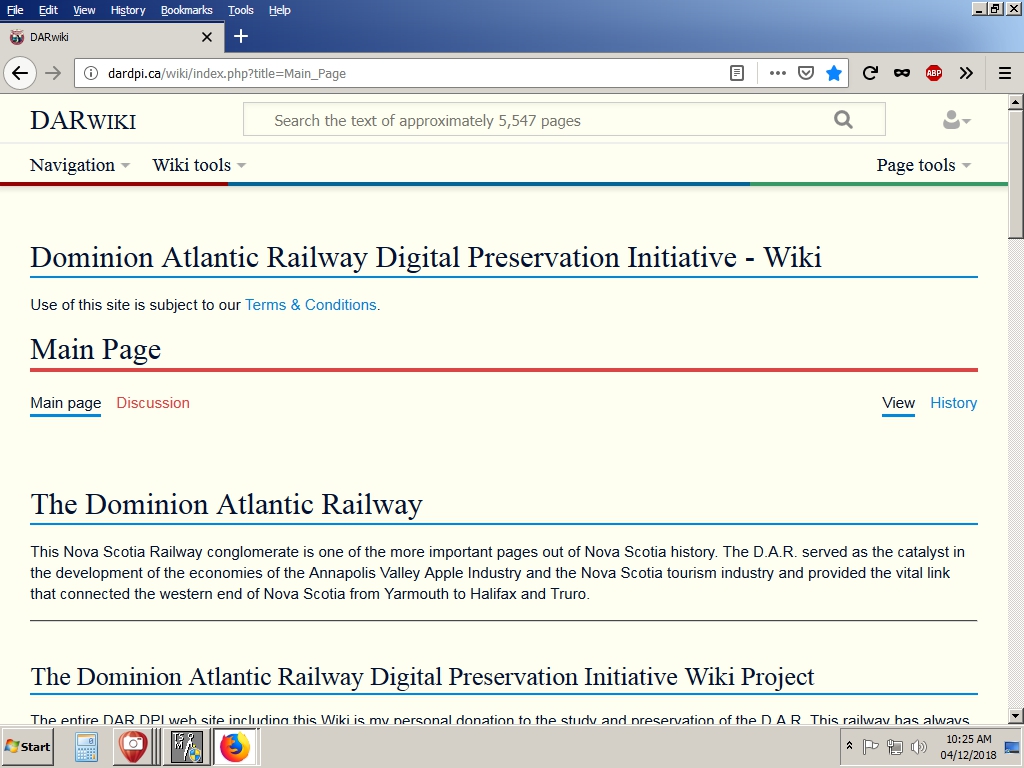1024x768 pixels.
Task: Click the browser Back arrow button
Action: pyautogui.click(x=20, y=73)
